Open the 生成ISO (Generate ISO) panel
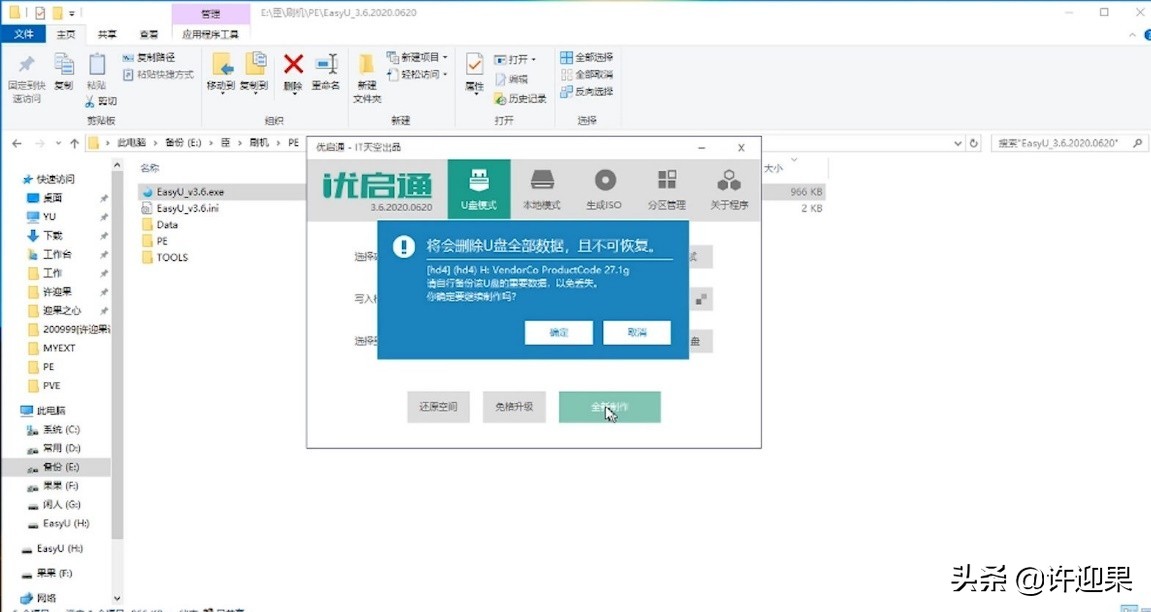The image size is (1151, 612). [604, 188]
